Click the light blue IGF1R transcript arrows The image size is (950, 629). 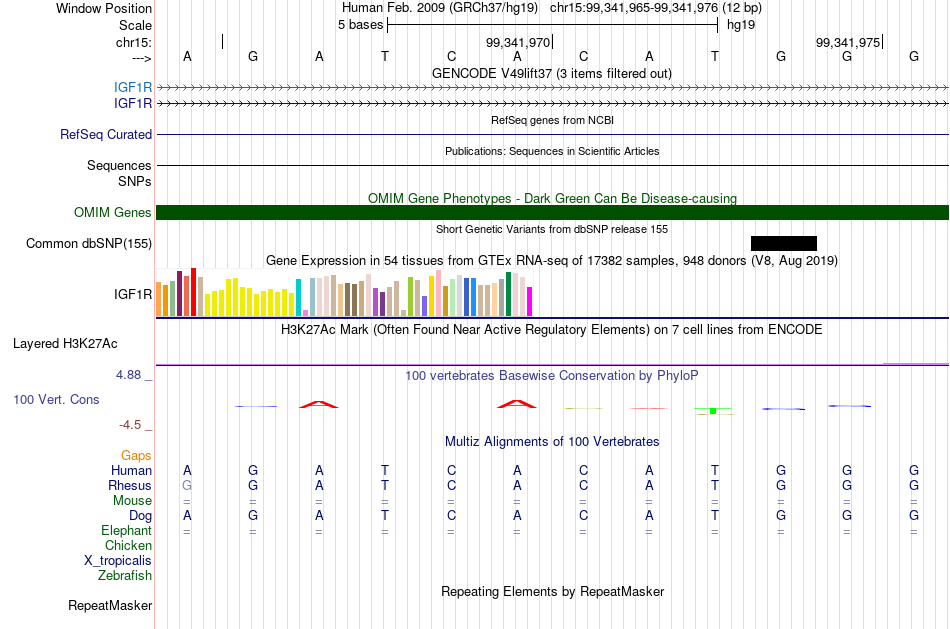pos(552,88)
